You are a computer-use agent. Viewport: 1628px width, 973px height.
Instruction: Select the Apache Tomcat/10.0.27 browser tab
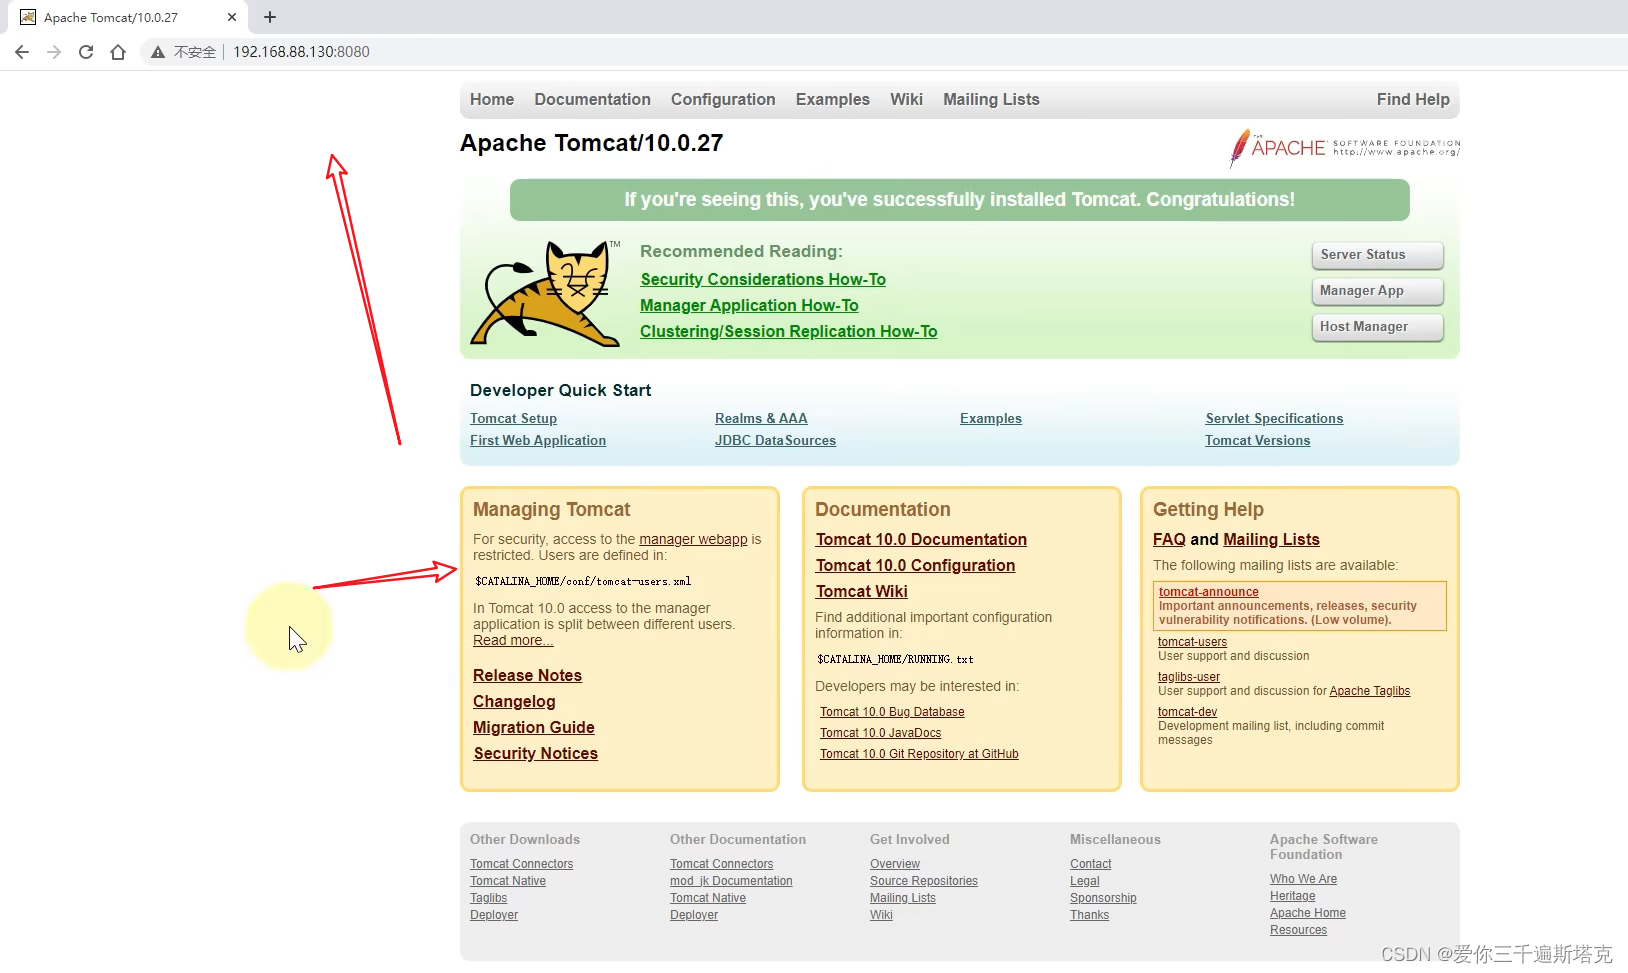point(128,17)
